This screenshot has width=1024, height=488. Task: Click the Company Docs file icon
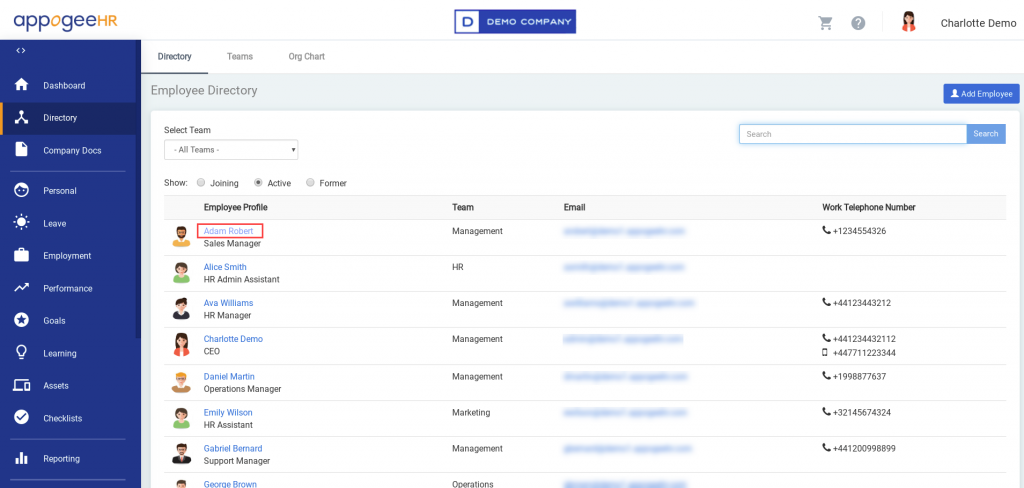(x=21, y=150)
